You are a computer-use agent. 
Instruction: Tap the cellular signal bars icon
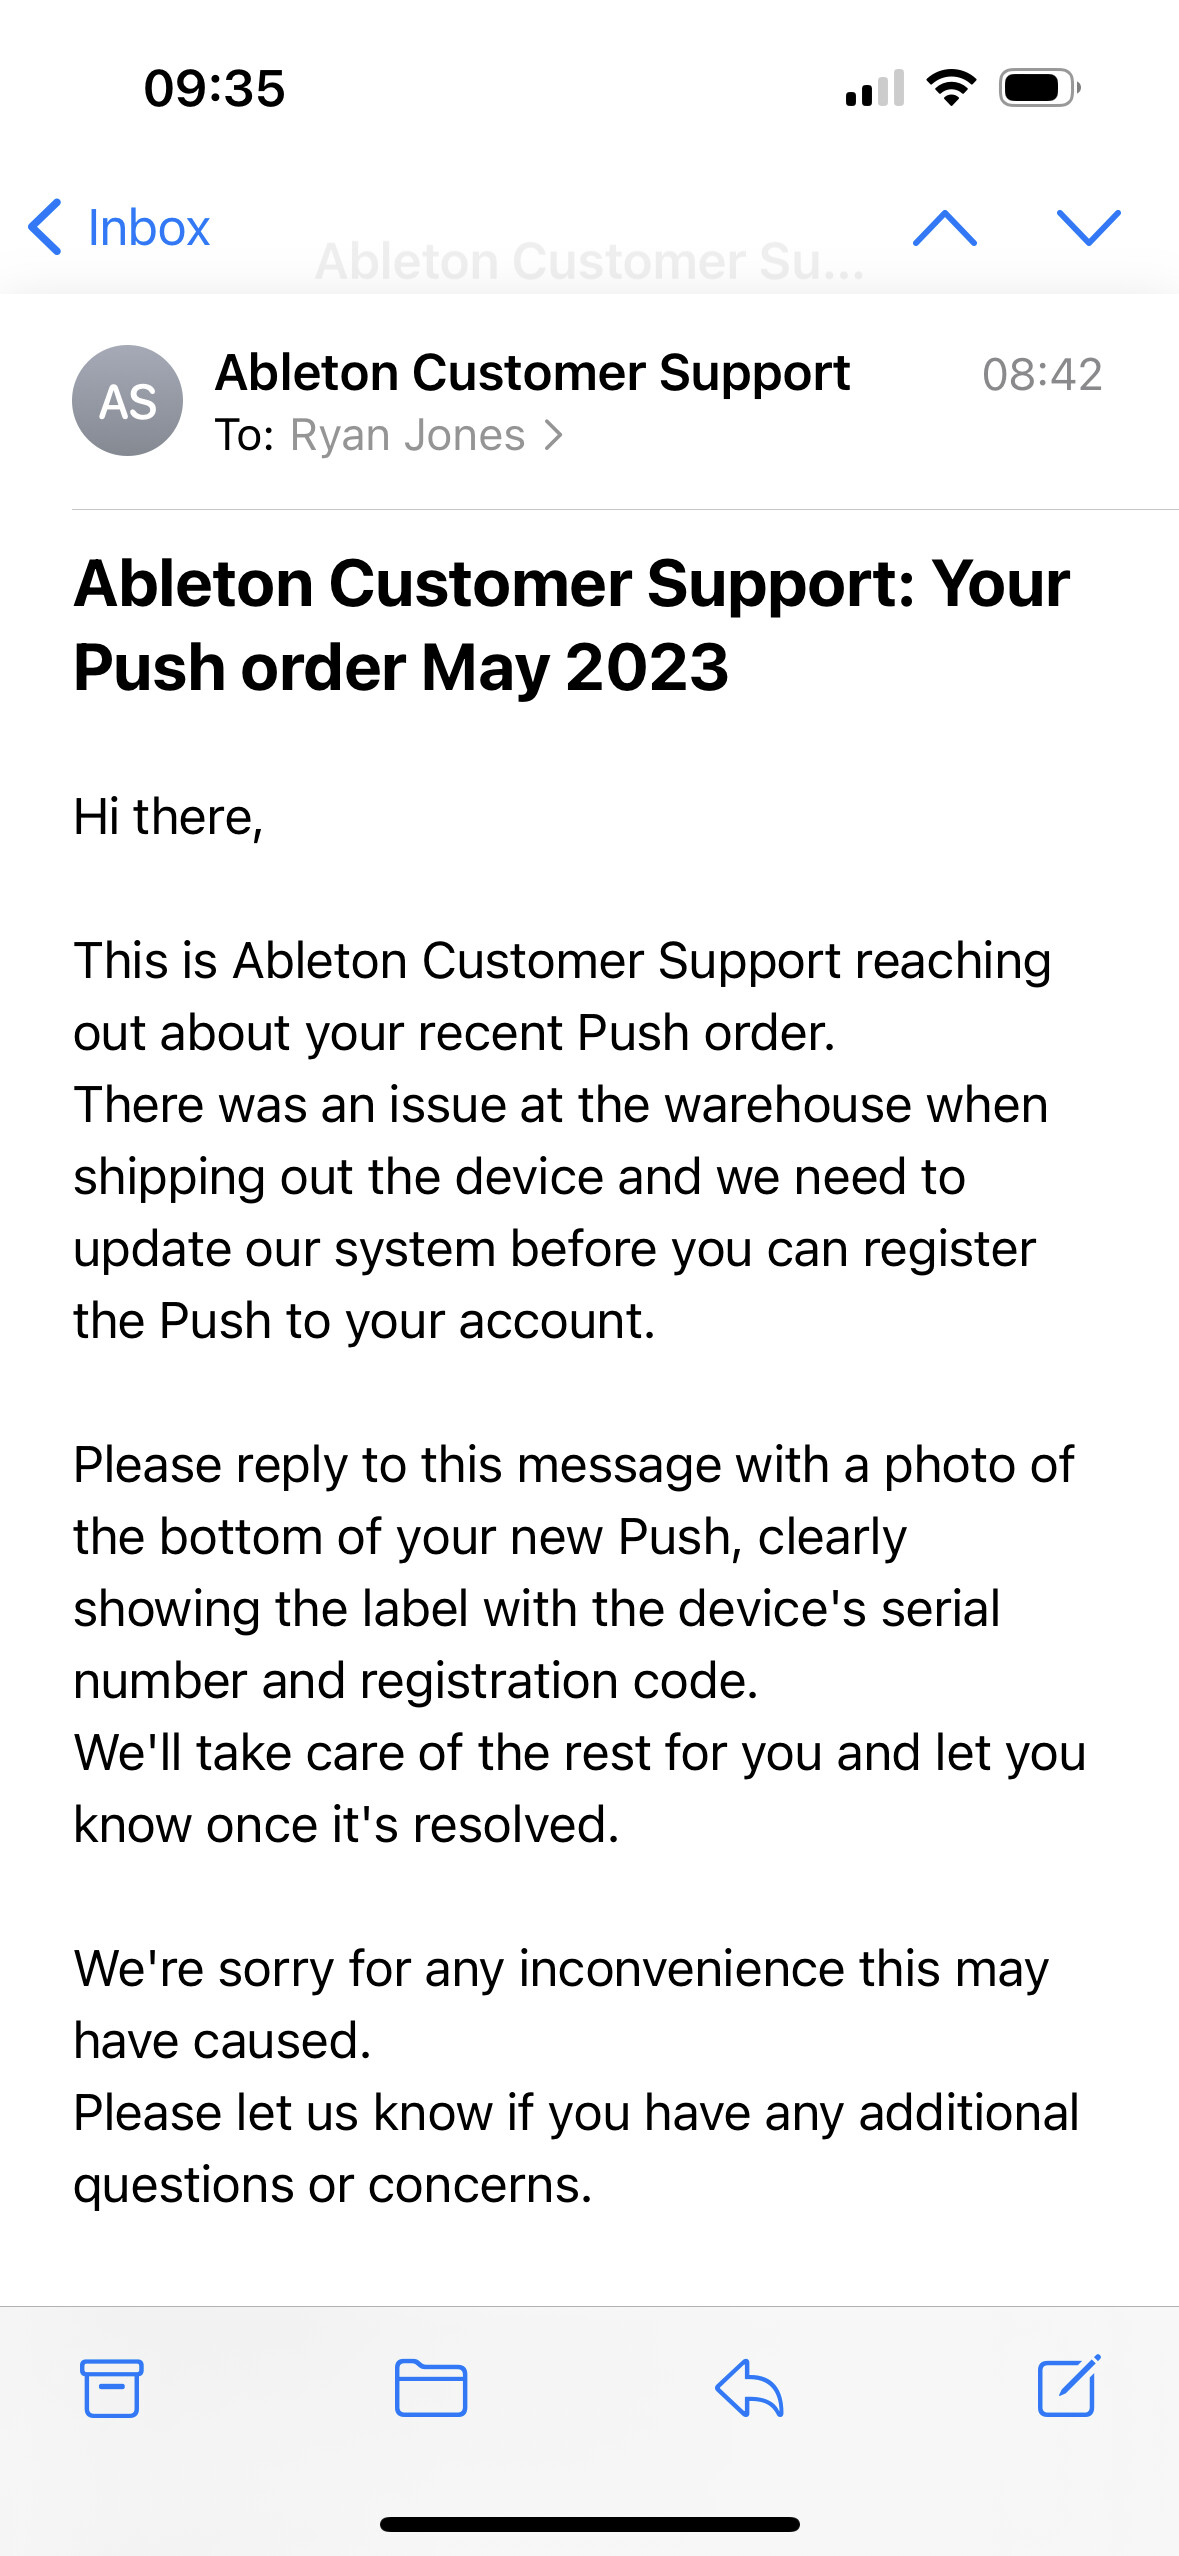tap(875, 88)
